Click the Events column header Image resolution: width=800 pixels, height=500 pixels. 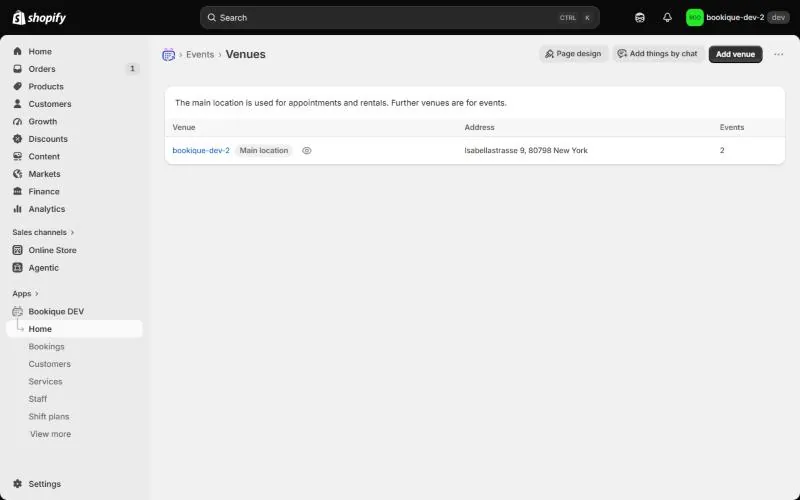point(732,128)
